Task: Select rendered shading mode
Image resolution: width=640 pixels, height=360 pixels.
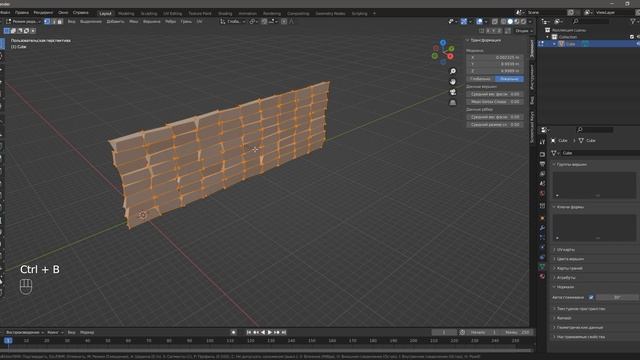Action: (523, 21)
